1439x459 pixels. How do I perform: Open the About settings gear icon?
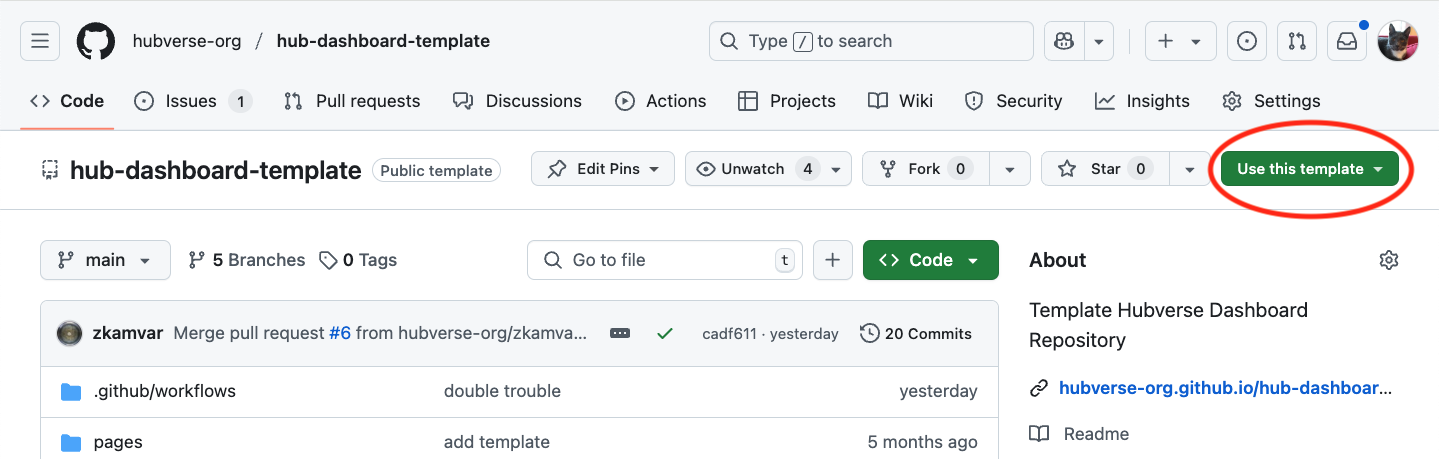point(1388,260)
